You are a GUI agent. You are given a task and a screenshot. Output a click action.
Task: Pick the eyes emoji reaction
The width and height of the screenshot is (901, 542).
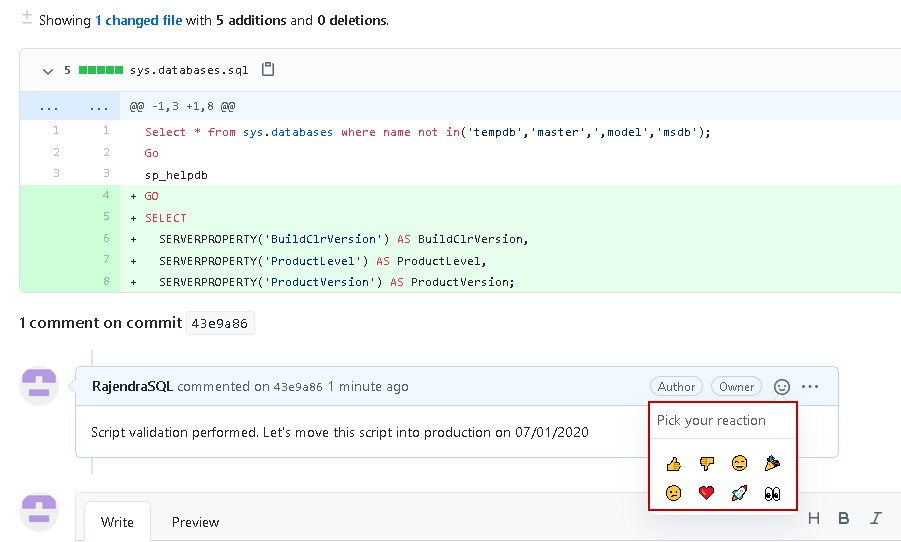(772, 493)
